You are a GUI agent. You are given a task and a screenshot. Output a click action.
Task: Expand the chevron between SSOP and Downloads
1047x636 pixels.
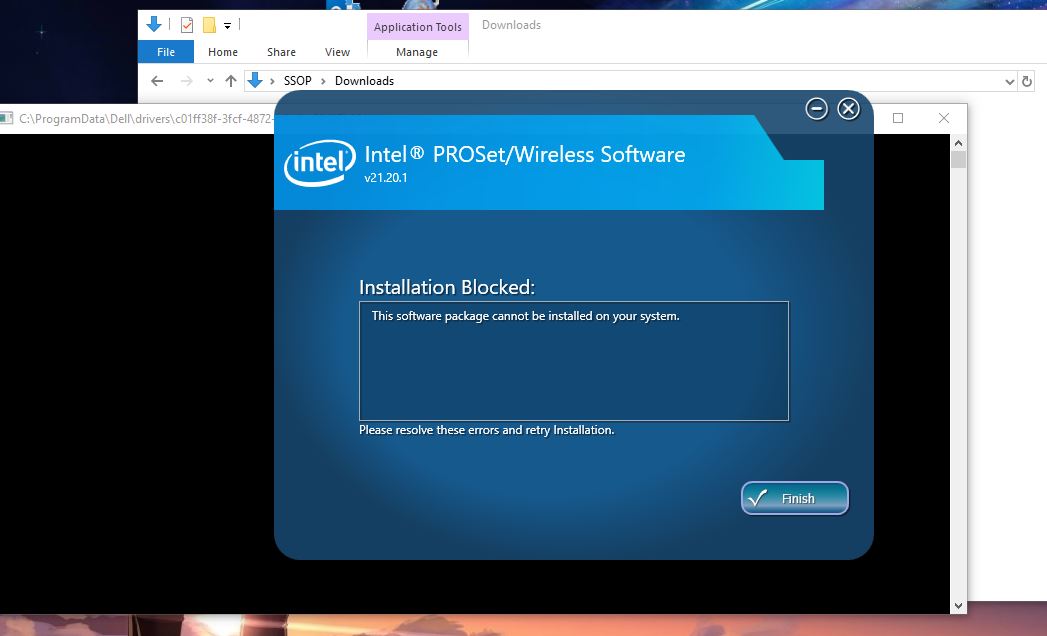pyautogui.click(x=323, y=81)
